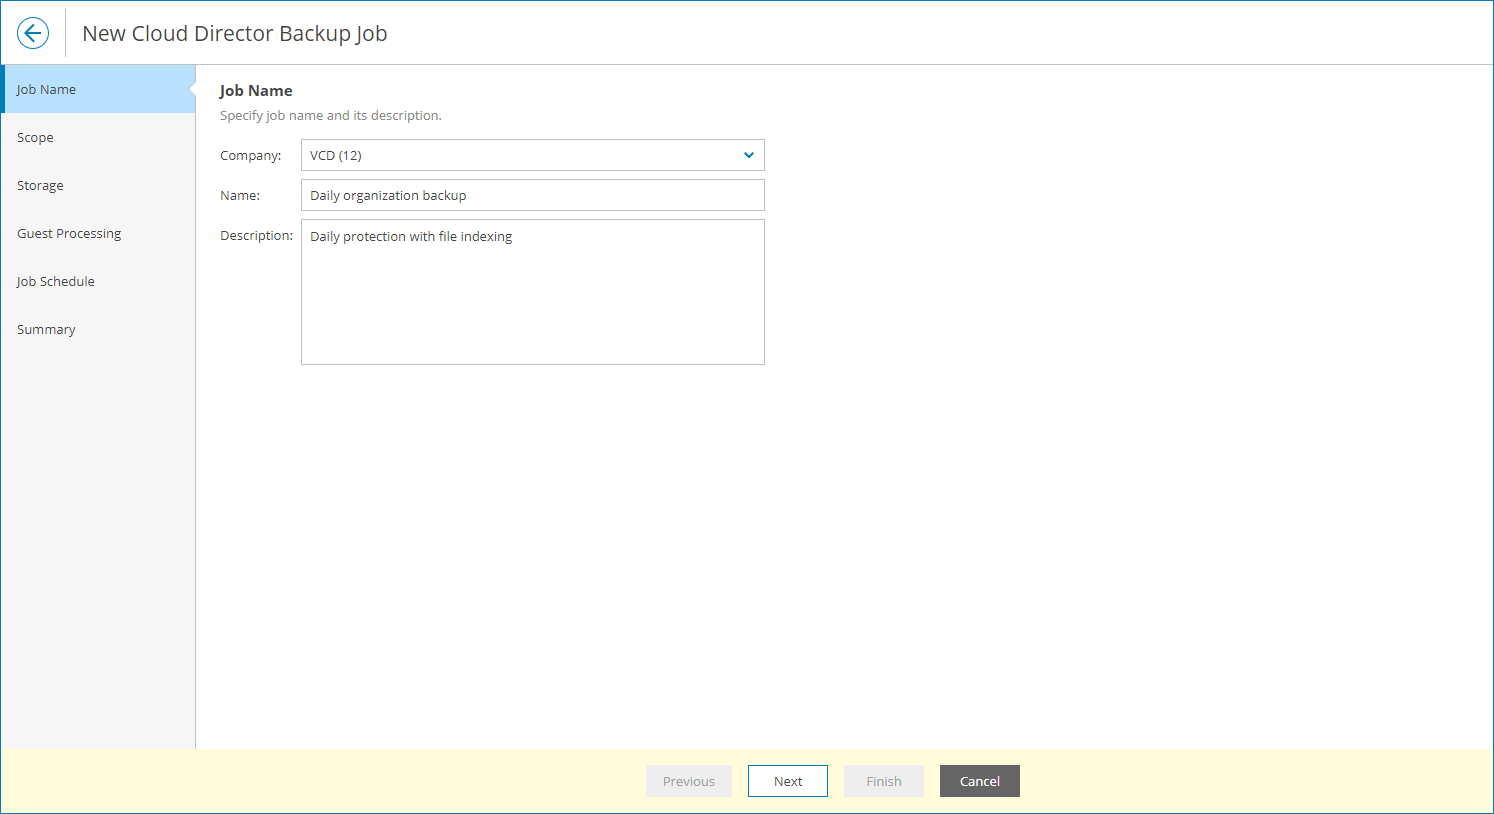Go to the Scope step

pos(98,137)
